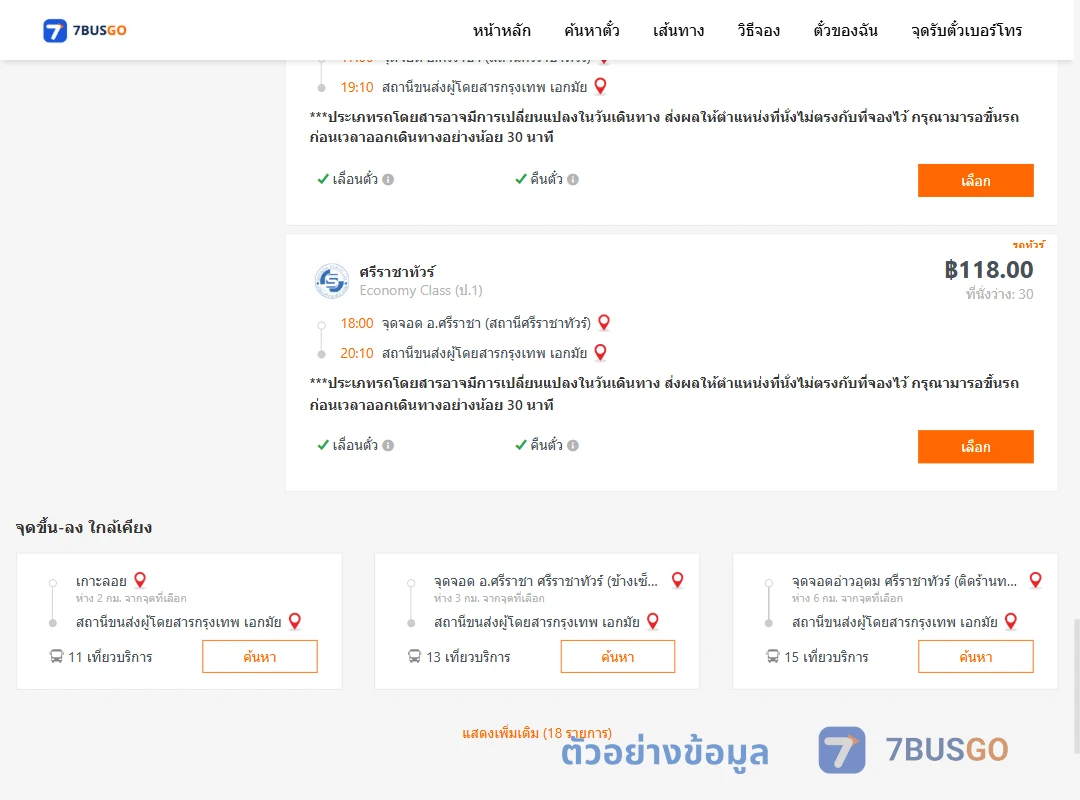Click Ekkamai map pin in 13 เที่ยวบริการ card

tap(653, 622)
